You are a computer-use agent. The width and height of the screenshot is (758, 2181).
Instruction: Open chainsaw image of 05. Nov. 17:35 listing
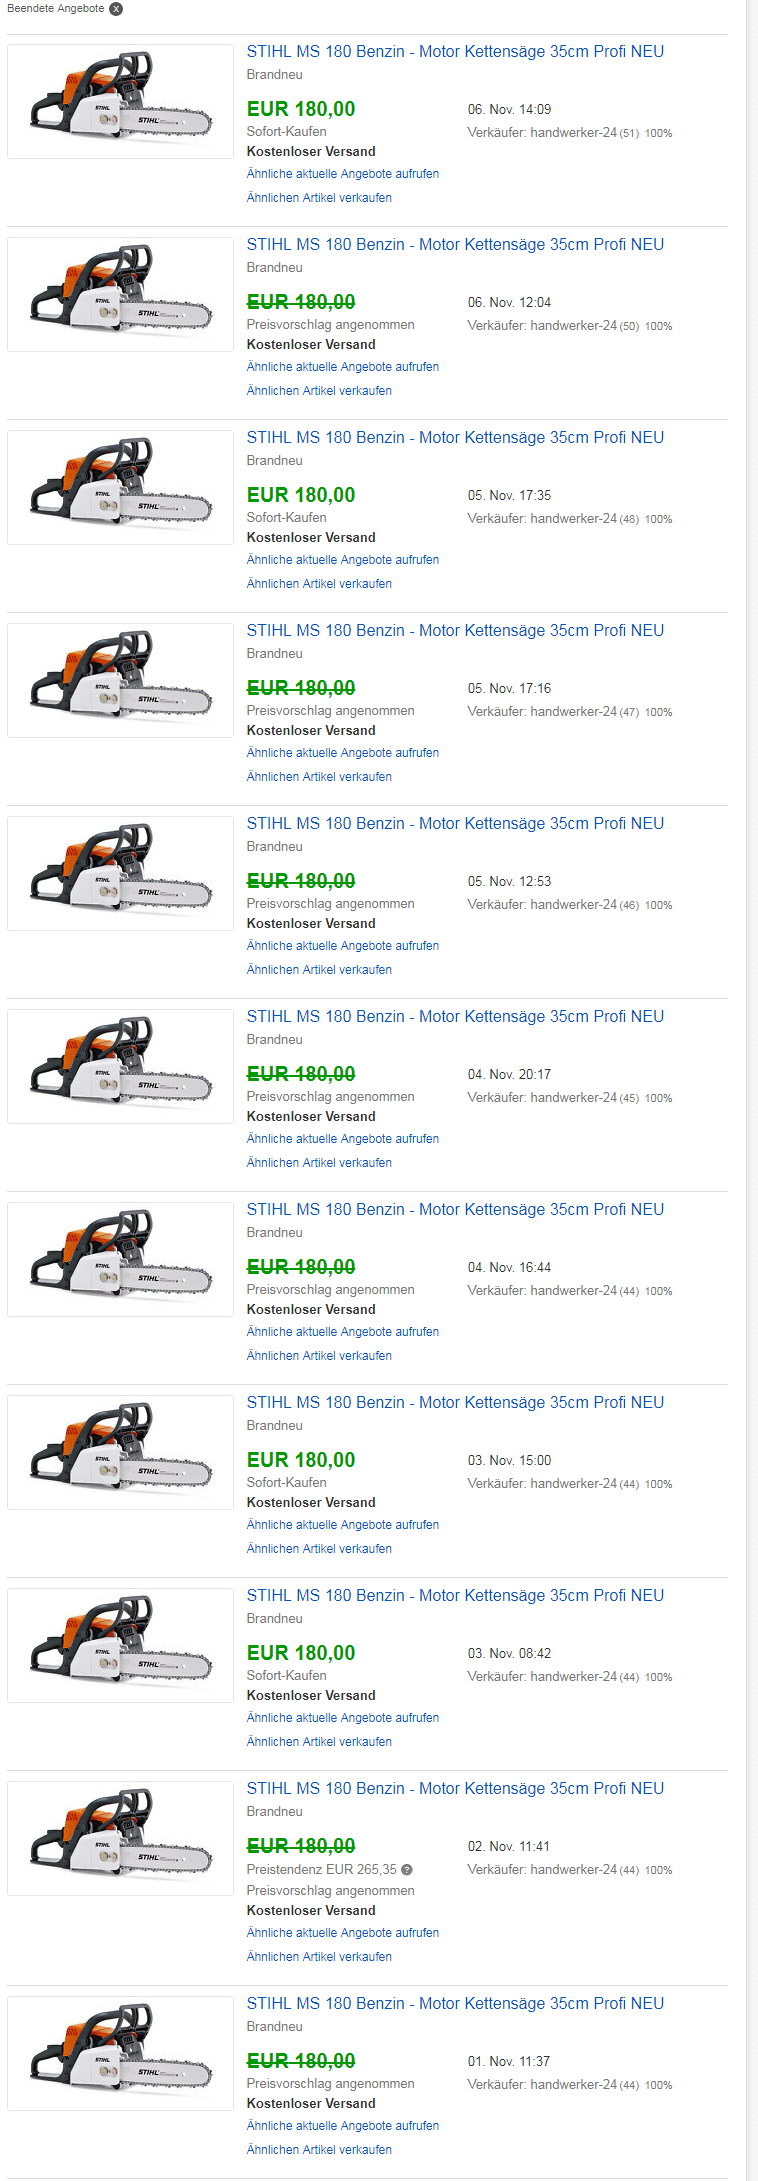[x=120, y=487]
